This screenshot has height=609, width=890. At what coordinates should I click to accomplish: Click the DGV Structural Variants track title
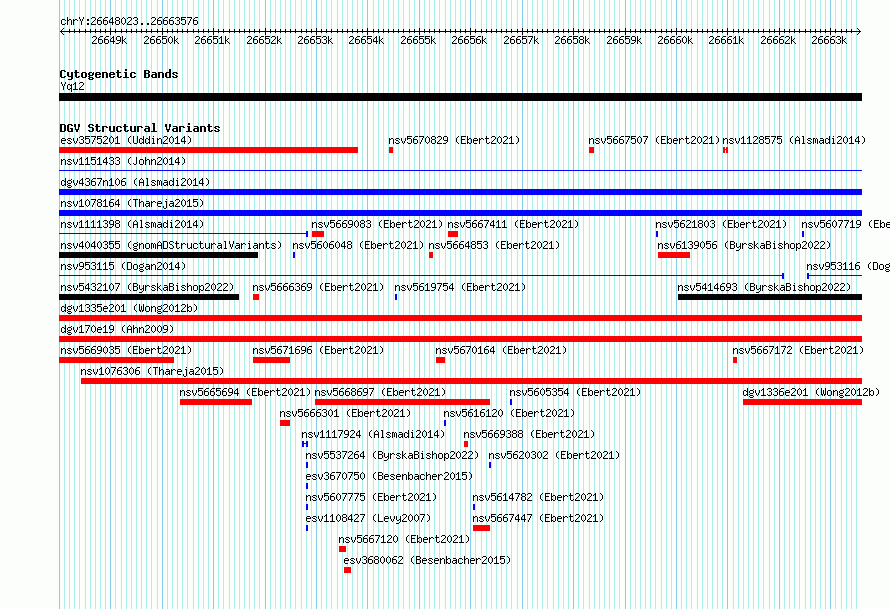140,128
